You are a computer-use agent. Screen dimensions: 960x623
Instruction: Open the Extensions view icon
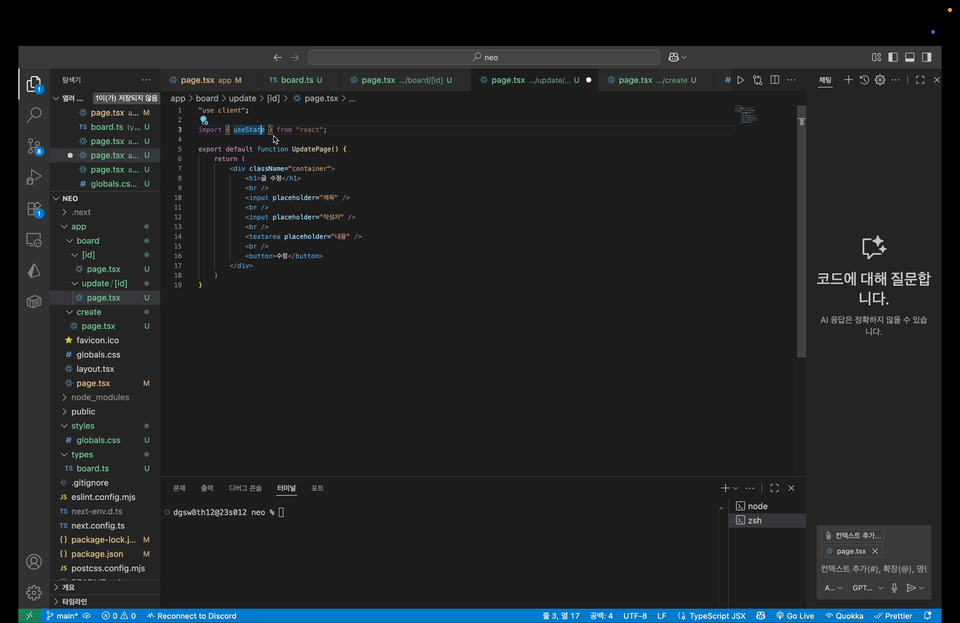[x=34, y=209]
